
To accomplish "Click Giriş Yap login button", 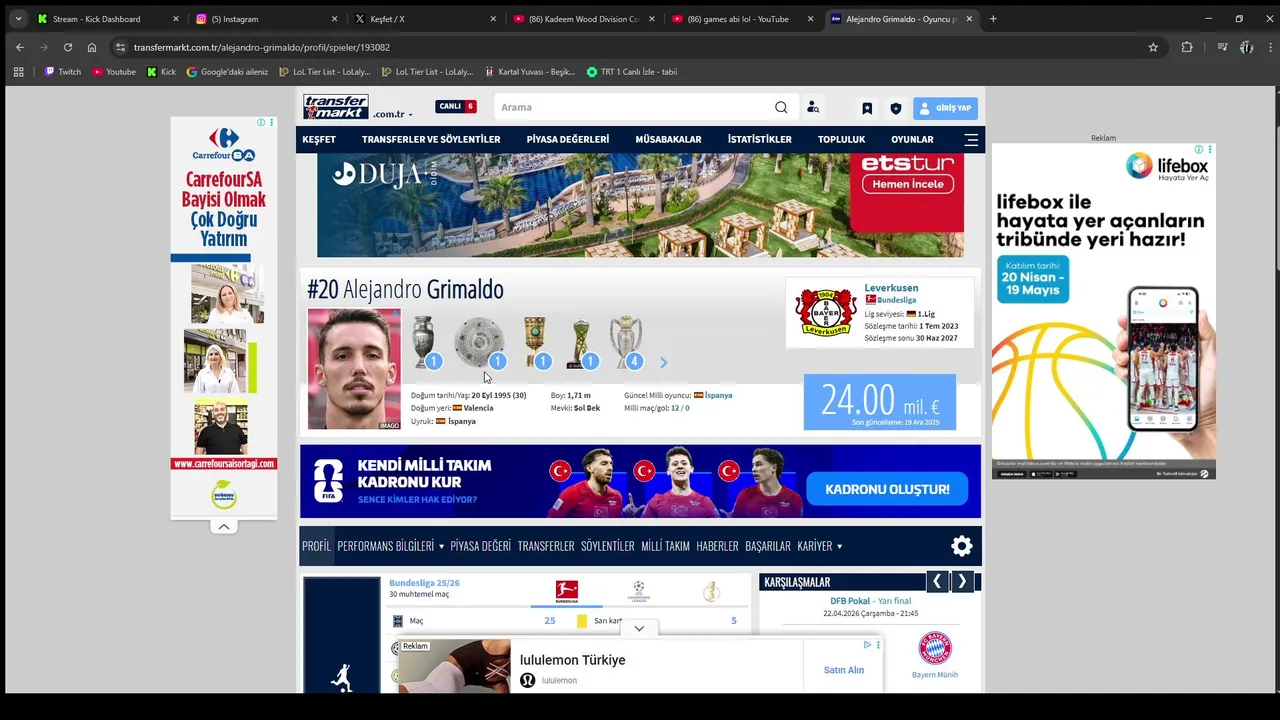I will pyautogui.click(x=945, y=108).
